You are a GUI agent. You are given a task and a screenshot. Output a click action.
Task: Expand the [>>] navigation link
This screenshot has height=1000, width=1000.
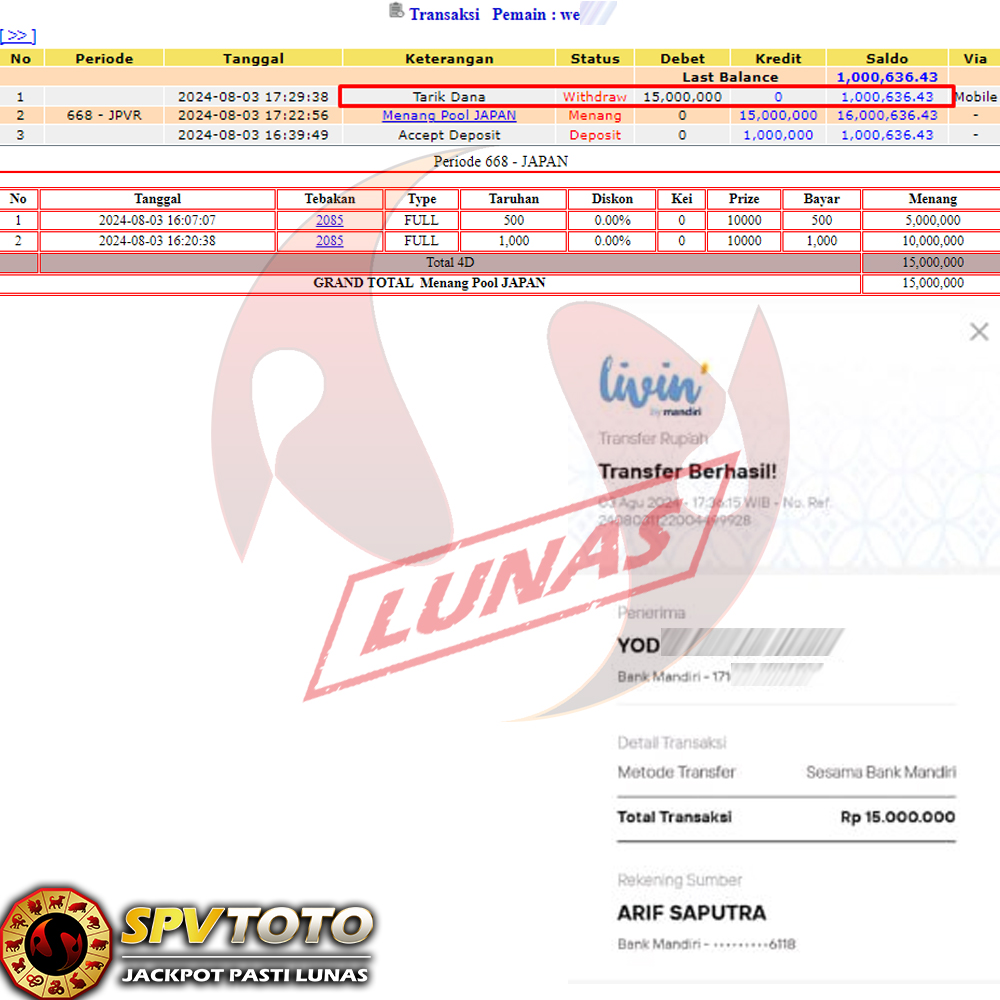(18, 36)
